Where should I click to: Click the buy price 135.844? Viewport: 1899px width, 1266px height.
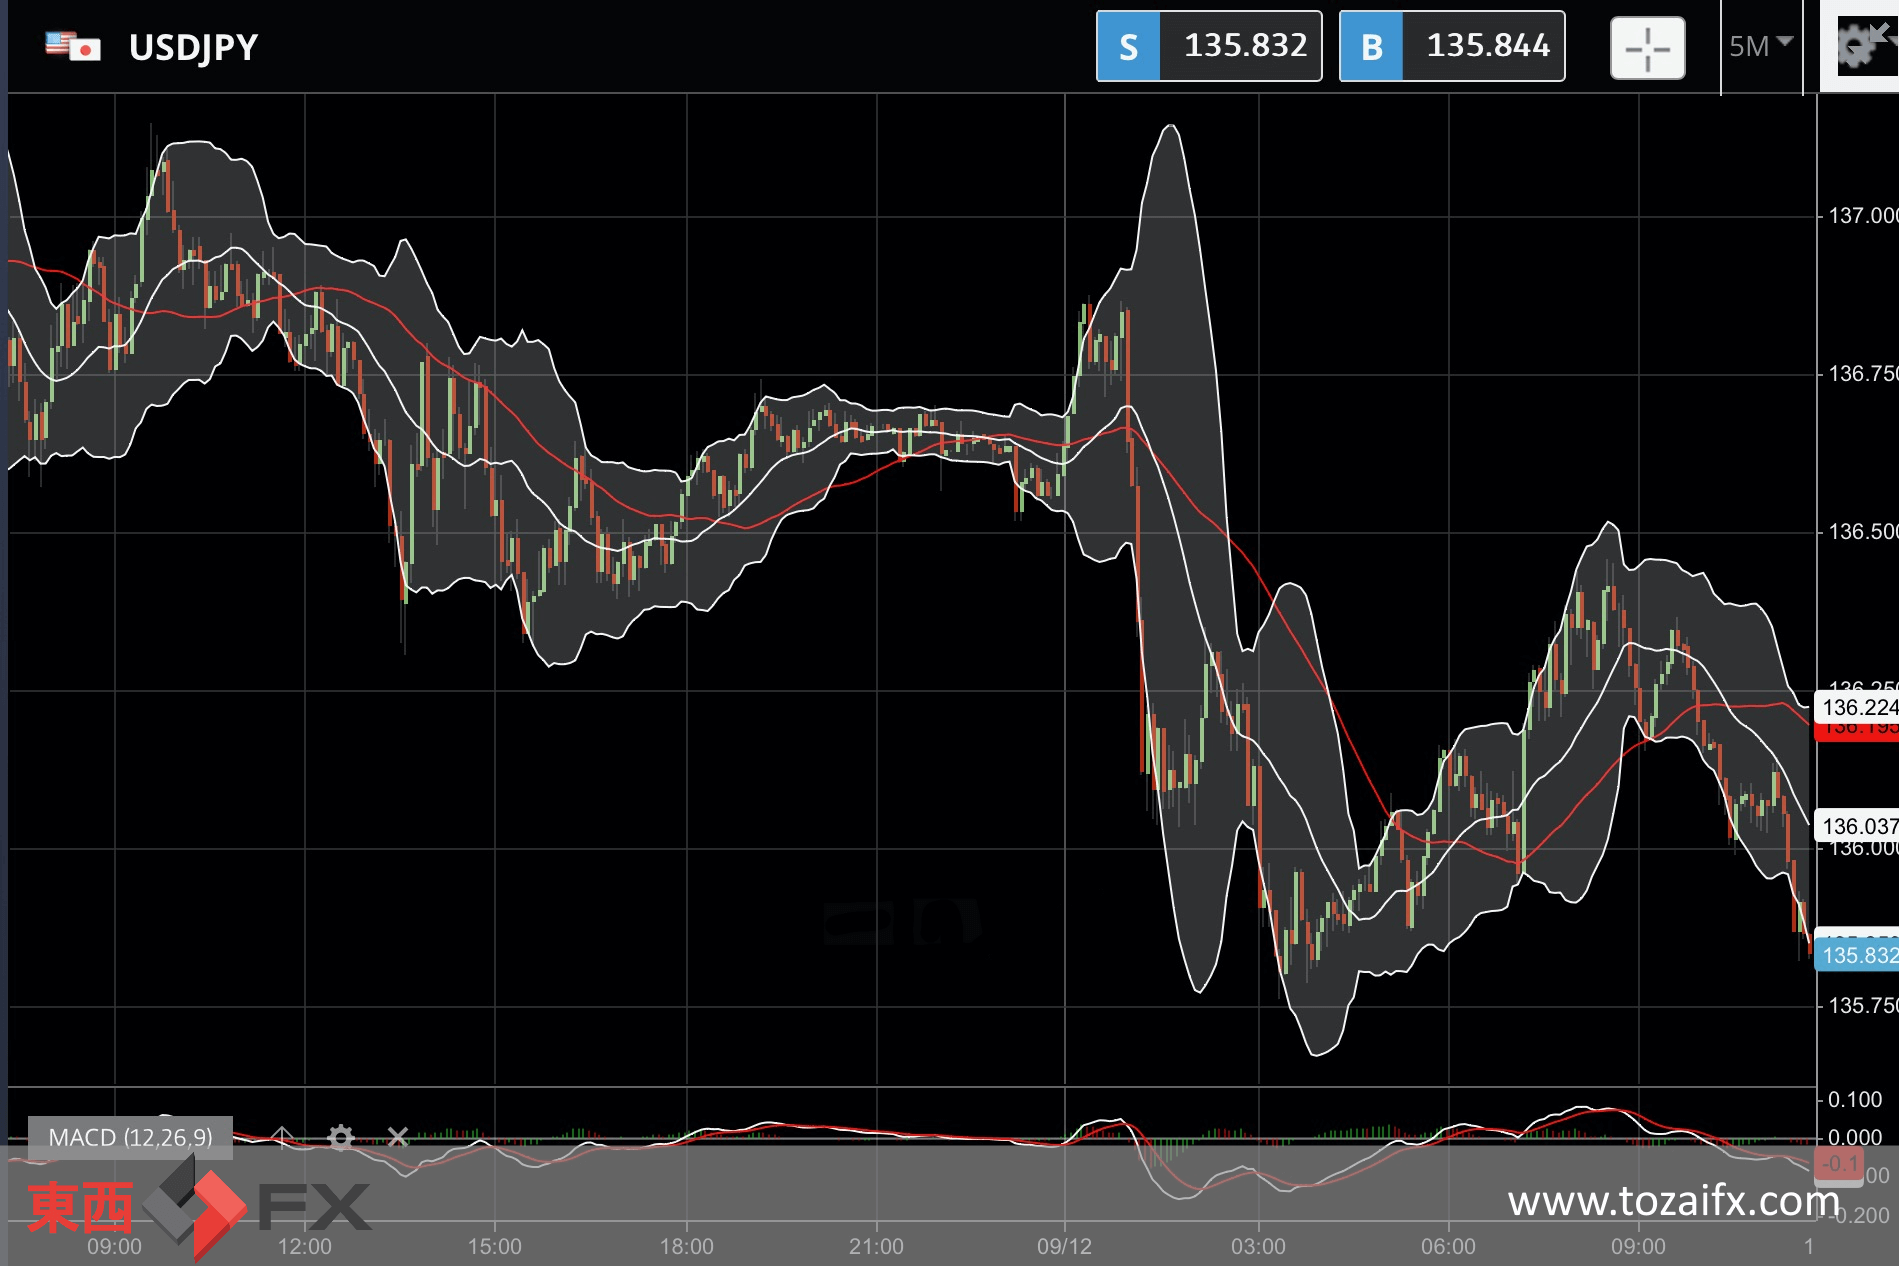[x=1487, y=46]
